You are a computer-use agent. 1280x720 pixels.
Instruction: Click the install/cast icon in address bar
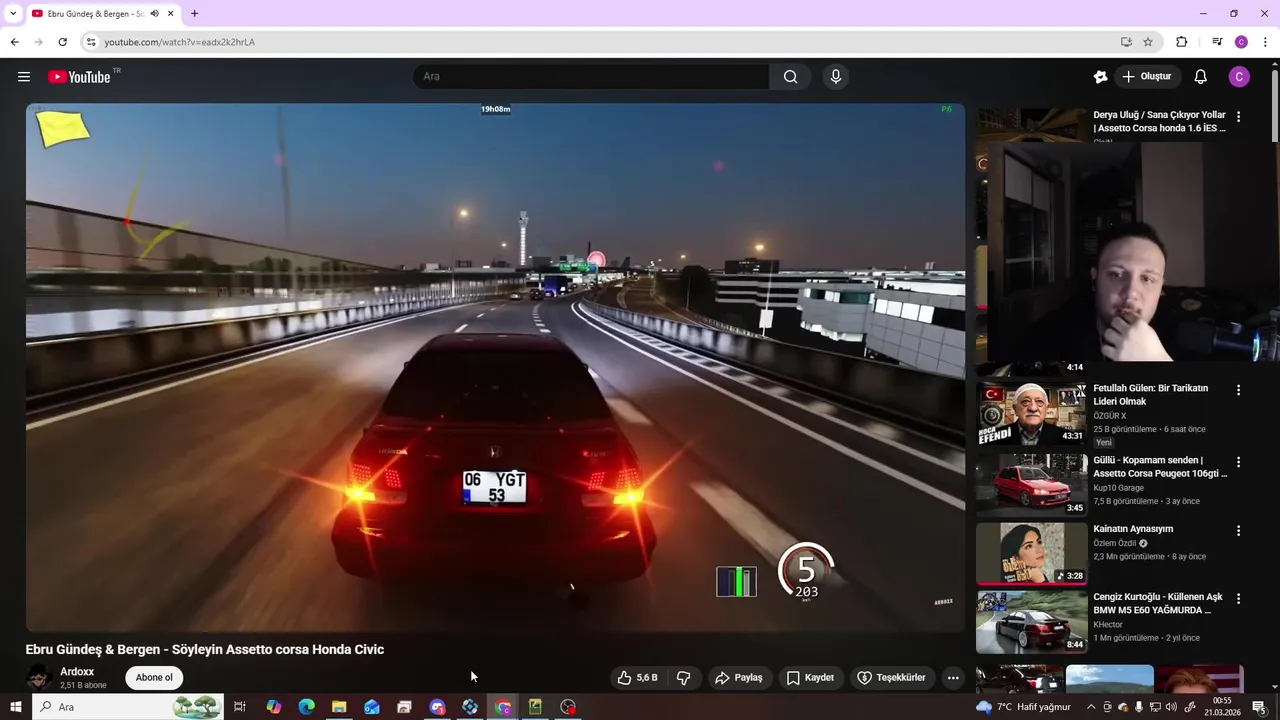[1126, 42]
